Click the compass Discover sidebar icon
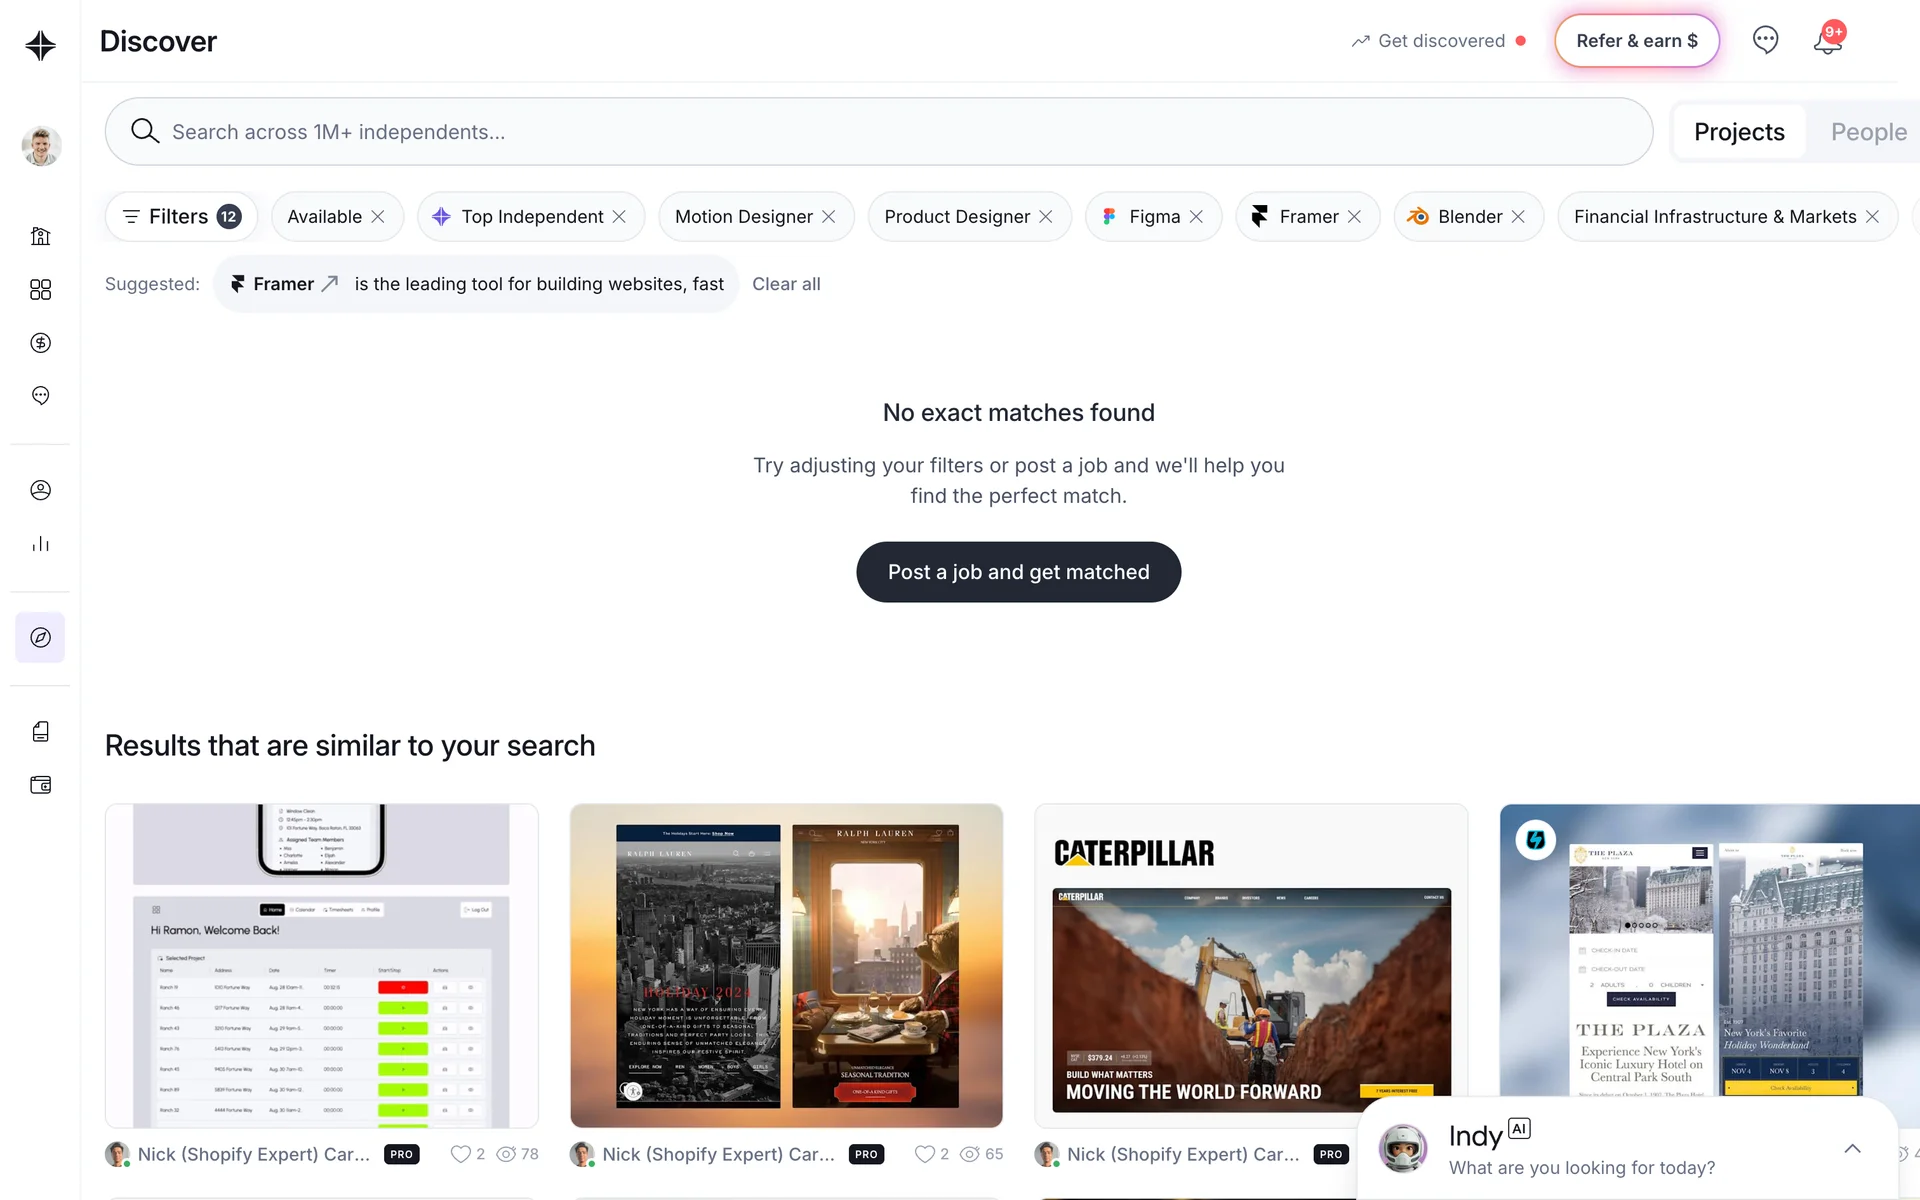Image resolution: width=1920 pixels, height=1200 pixels. click(40, 637)
